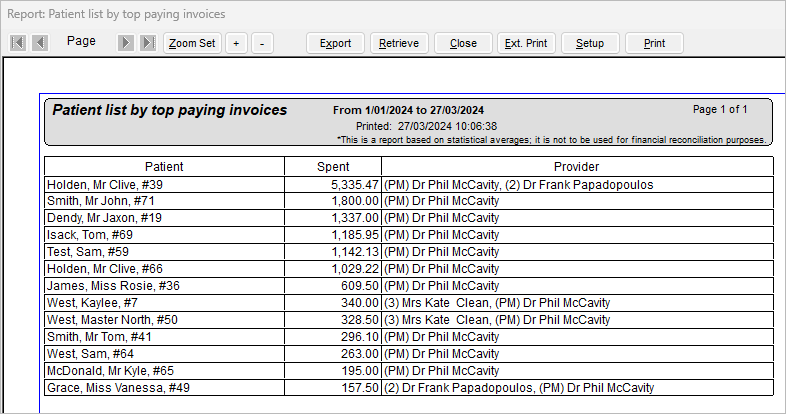Screen dimensions: 786x414
Task: Click the 263.00 spent amount
Action: pyautogui.click(x=359, y=354)
